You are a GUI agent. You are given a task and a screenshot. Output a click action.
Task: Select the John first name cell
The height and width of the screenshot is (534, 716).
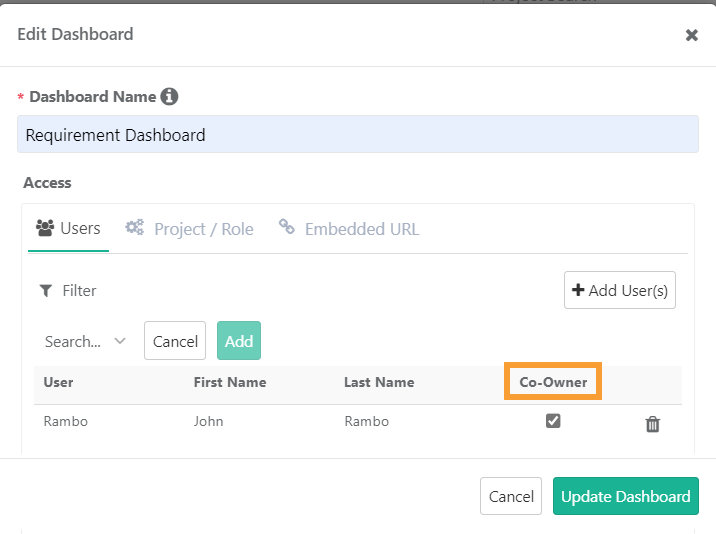tap(208, 421)
